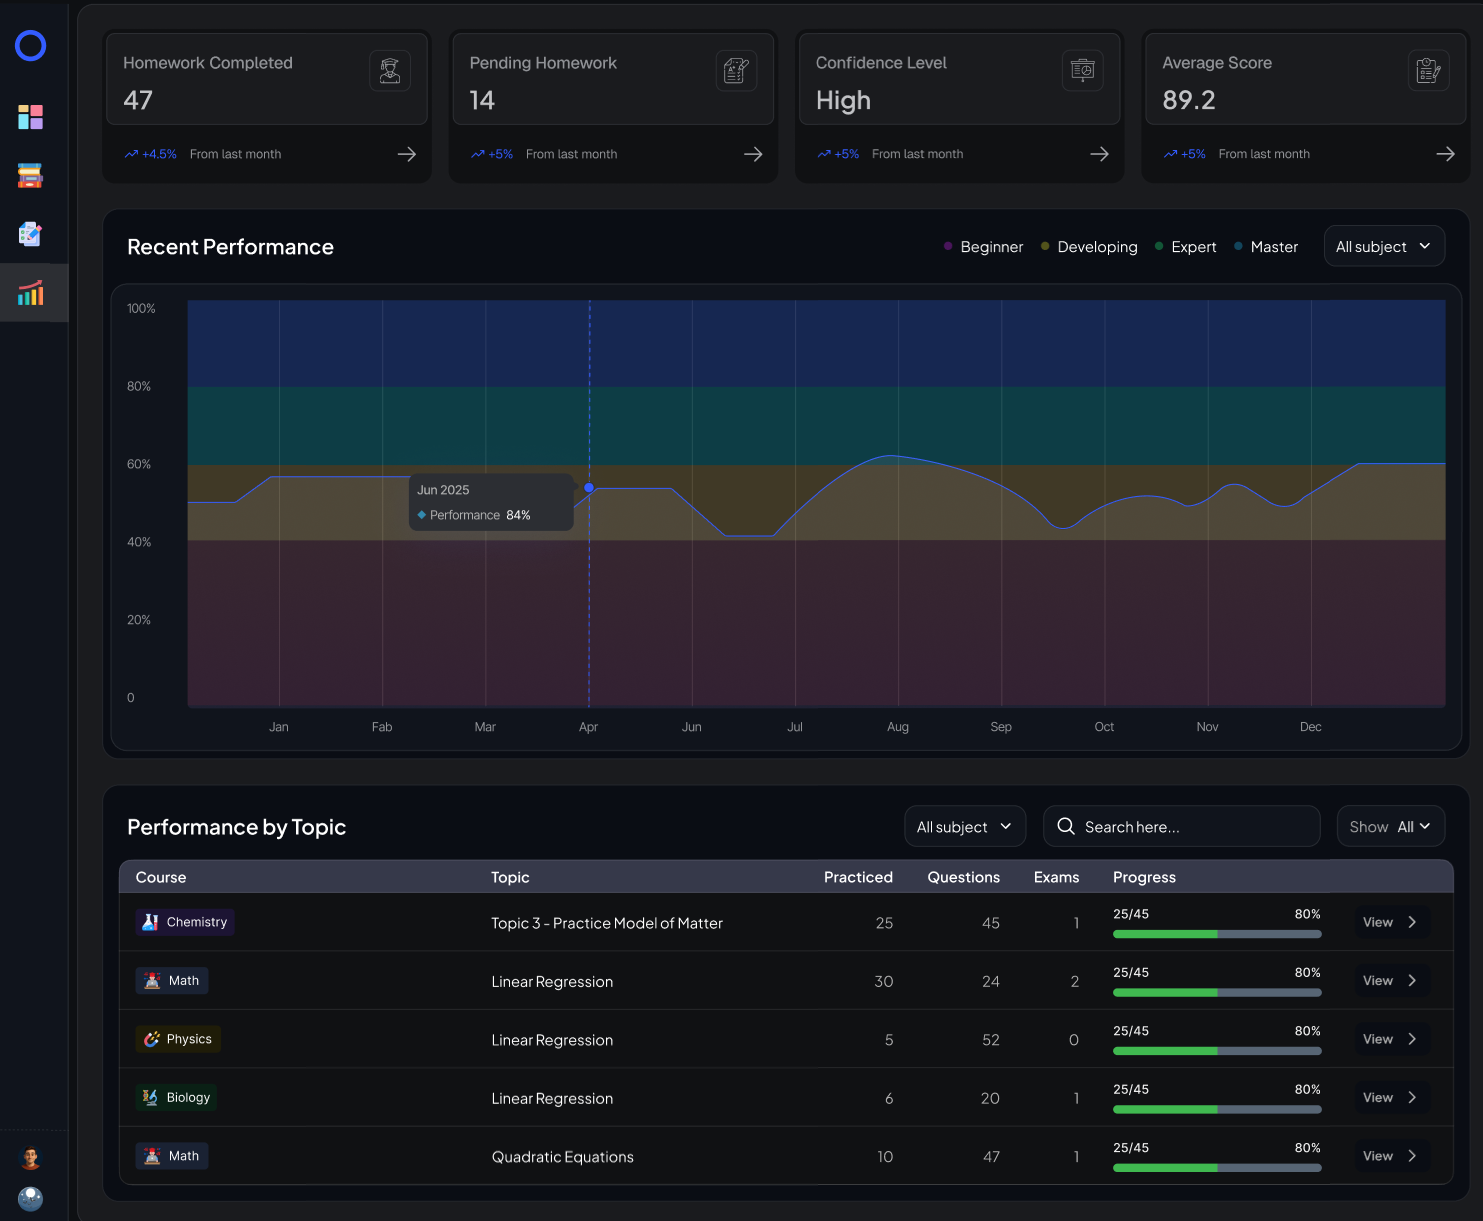Toggle the Developing legend series
The height and width of the screenshot is (1221, 1483).
tap(1089, 247)
